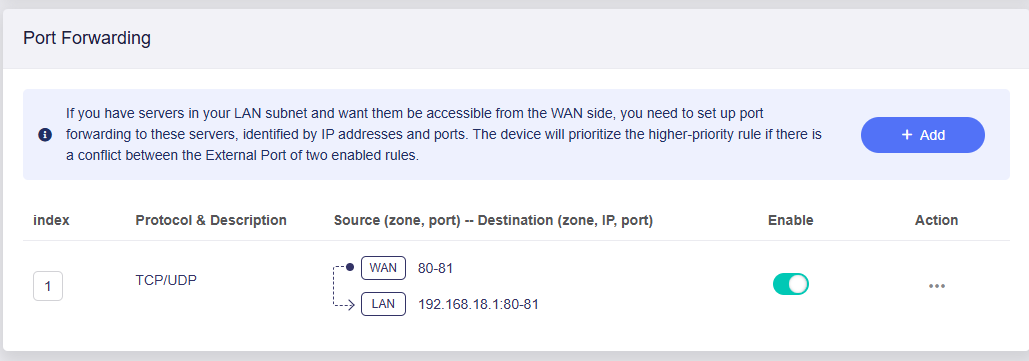Click the port forwarding help description text
Screen dimensions: 1029x361
(x=444, y=135)
